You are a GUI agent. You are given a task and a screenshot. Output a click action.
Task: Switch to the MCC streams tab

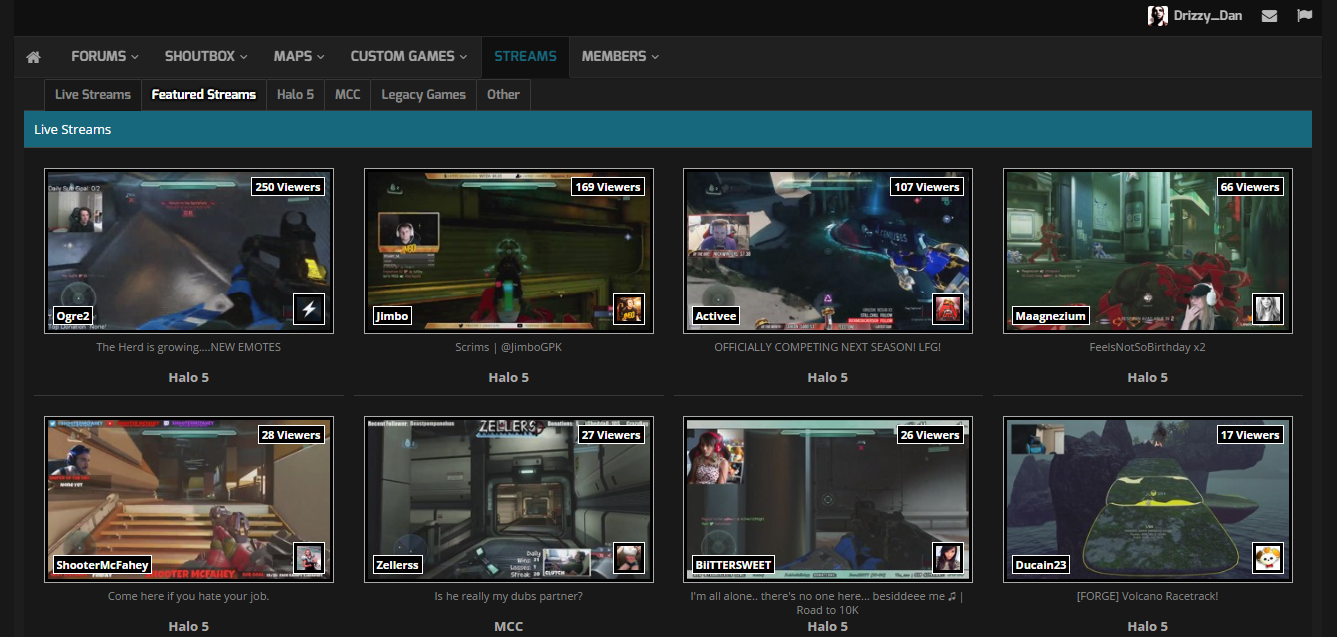(347, 95)
